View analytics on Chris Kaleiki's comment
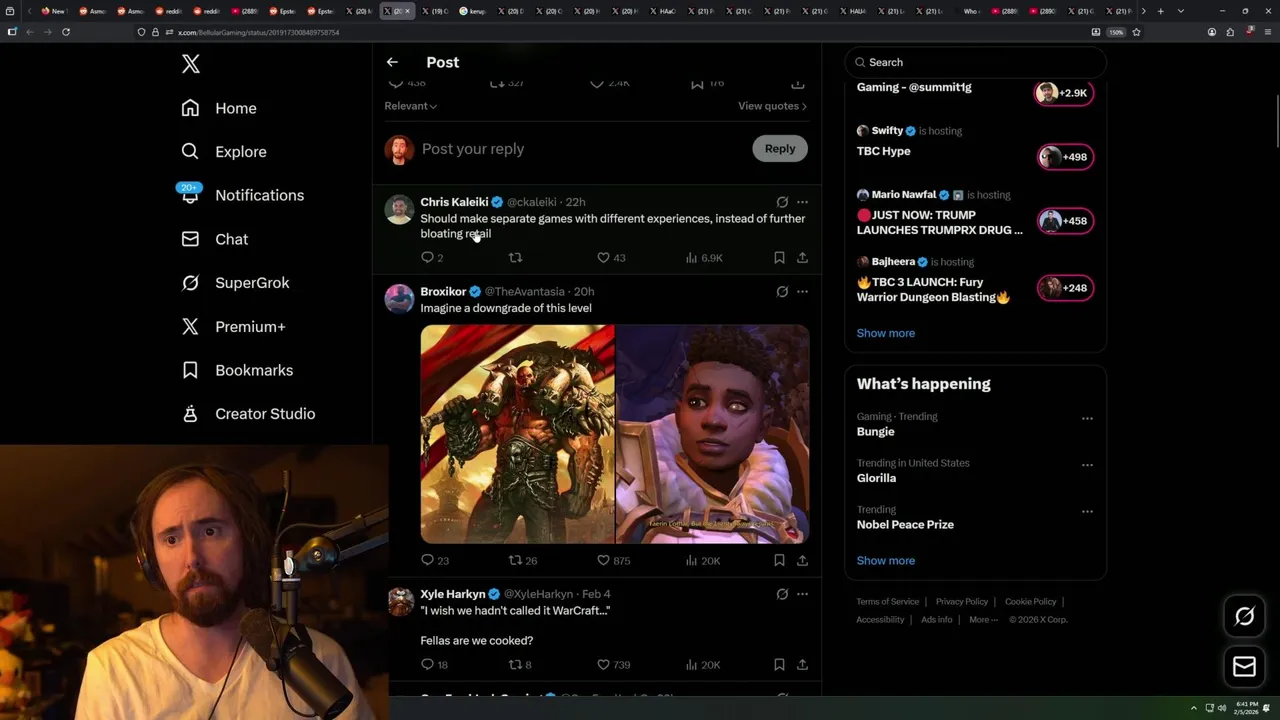This screenshot has width=1280, height=720. point(704,258)
